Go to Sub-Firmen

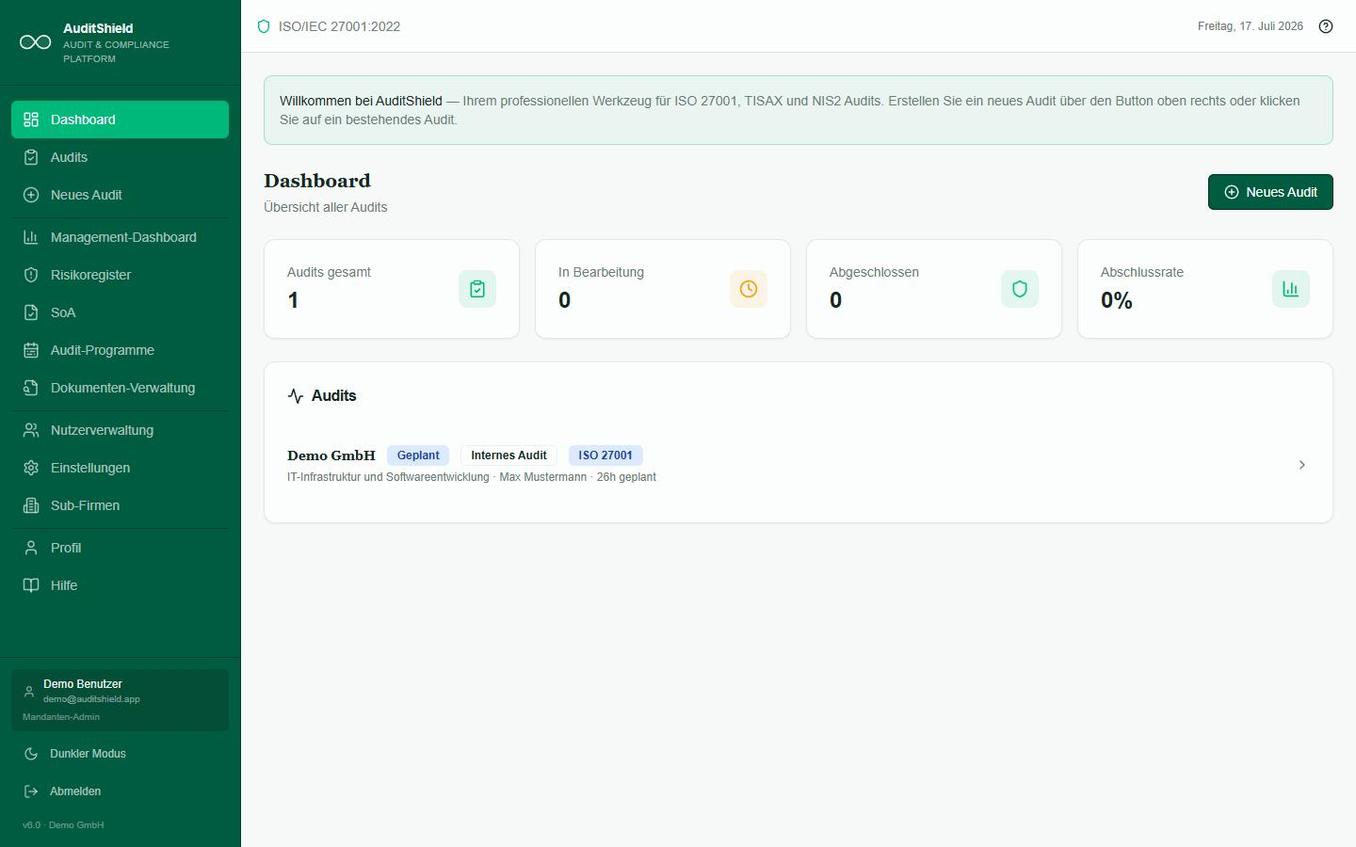coord(120,505)
